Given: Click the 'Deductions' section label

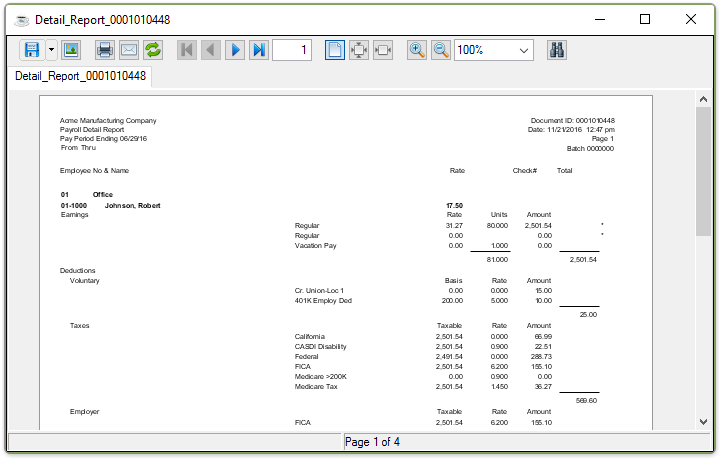Looking at the screenshot, I should pos(78,270).
